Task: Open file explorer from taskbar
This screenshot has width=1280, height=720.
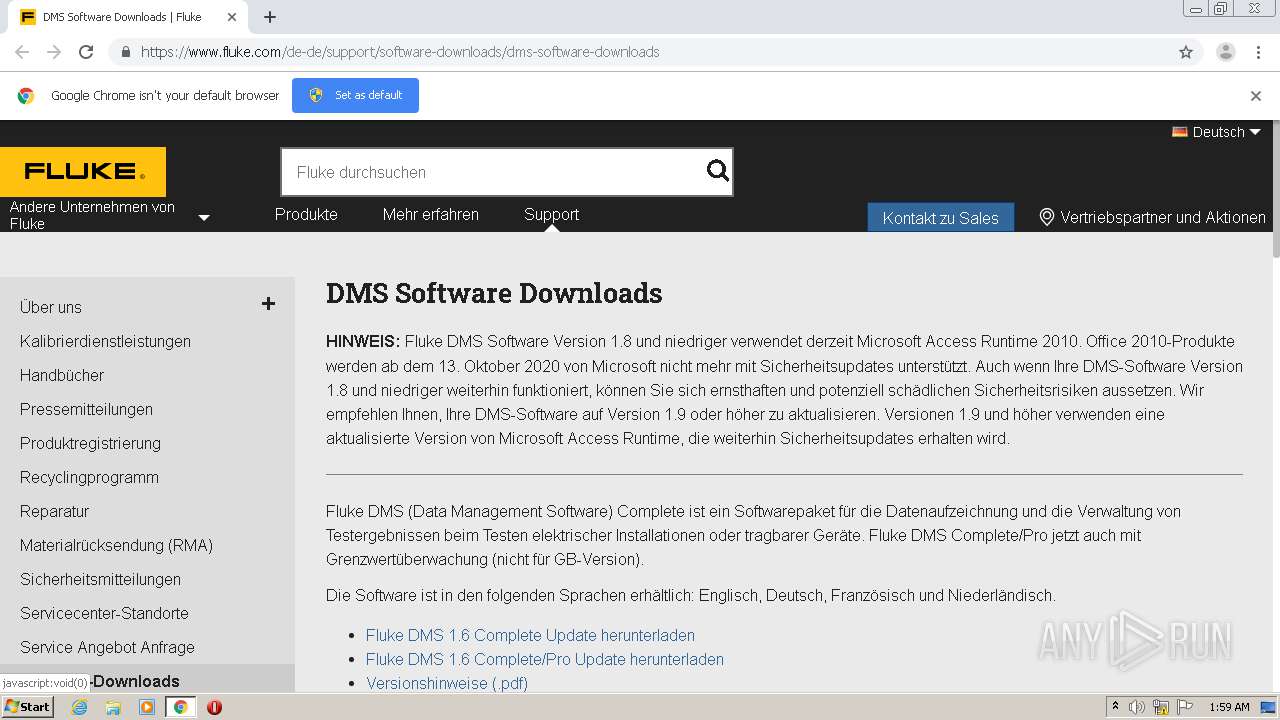Action: pyautogui.click(x=113, y=707)
